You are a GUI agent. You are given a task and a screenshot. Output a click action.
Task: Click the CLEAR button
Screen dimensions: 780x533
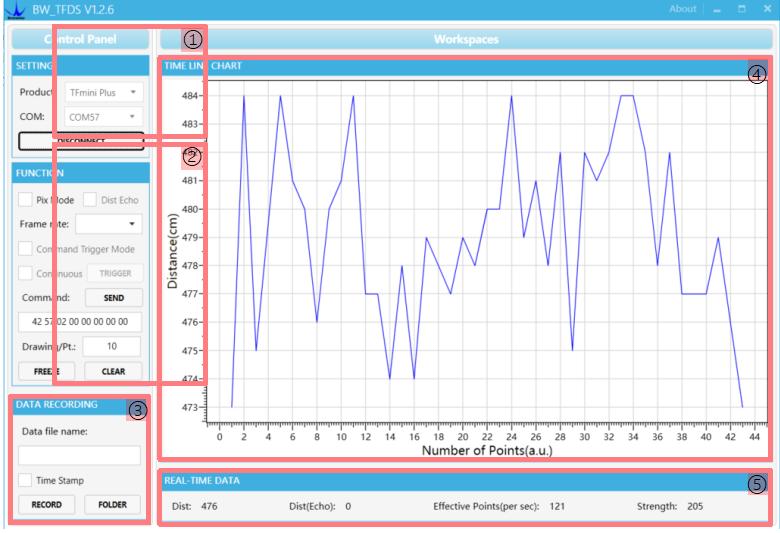coord(113,371)
